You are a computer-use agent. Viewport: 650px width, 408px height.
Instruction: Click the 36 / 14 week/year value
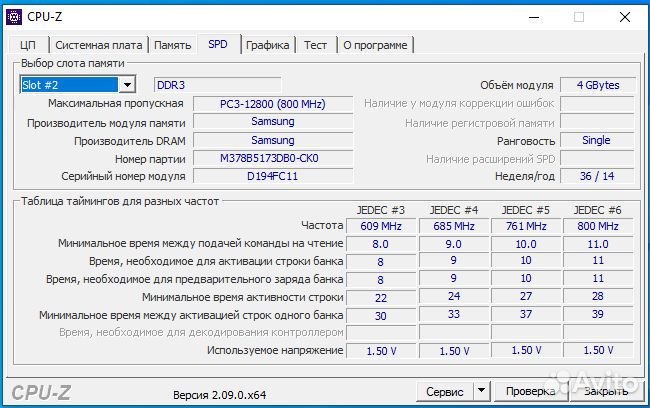(597, 176)
